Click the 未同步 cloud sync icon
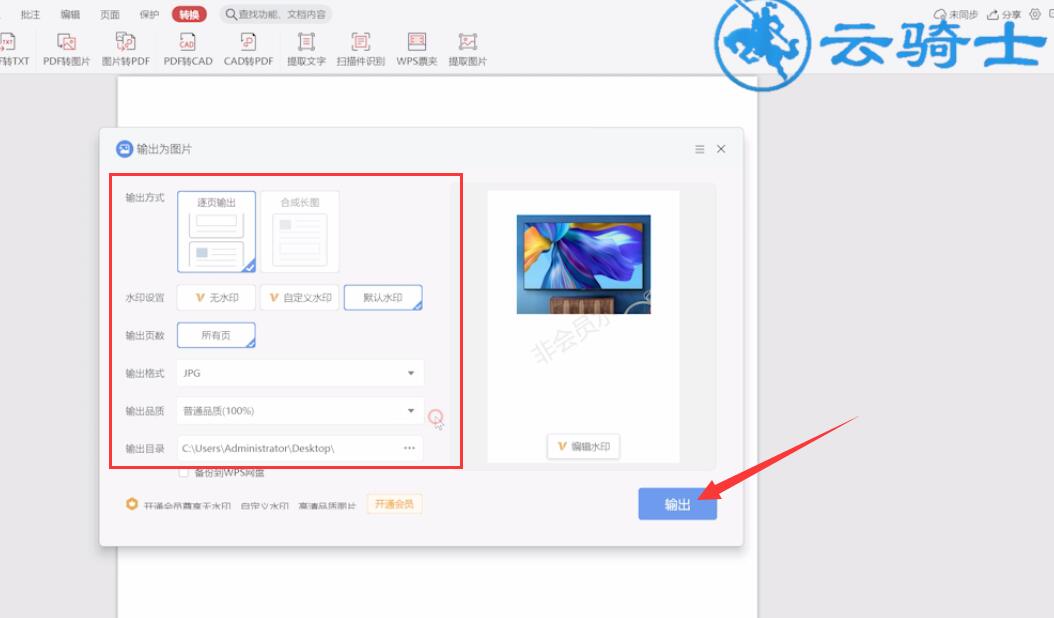Viewport: 1054px width, 618px height. (x=940, y=14)
